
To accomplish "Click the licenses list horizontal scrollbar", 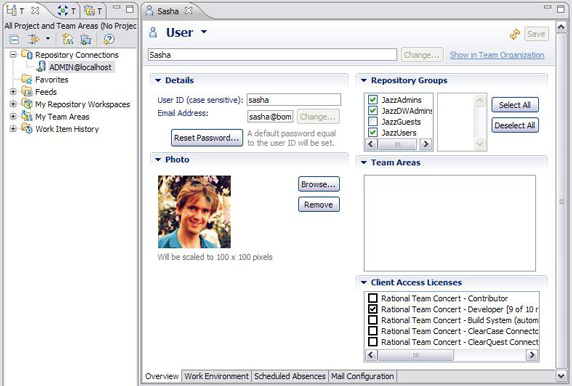I will 415,355.
